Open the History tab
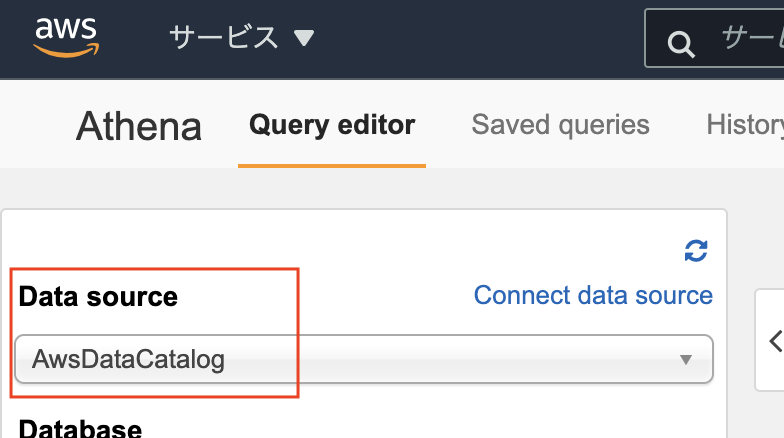The width and height of the screenshot is (784, 438). click(x=744, y=124)
